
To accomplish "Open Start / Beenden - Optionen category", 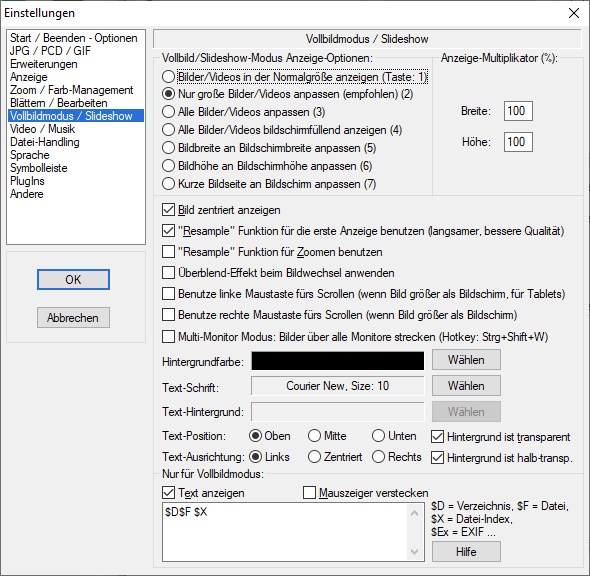I will pos(74,38).
